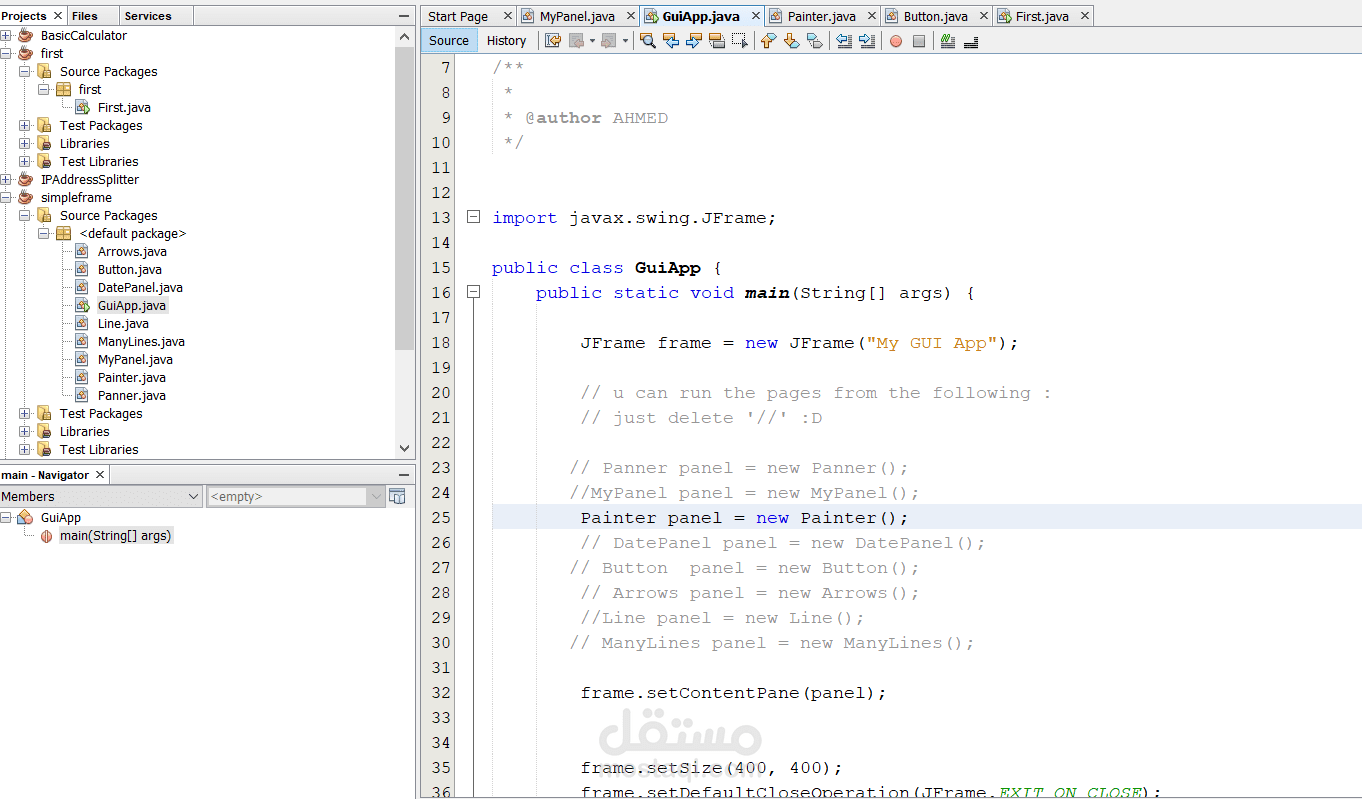Close the Projects tab
Image resolution: width=1362 pixels, height=799 pixels.
pos(57,16)
